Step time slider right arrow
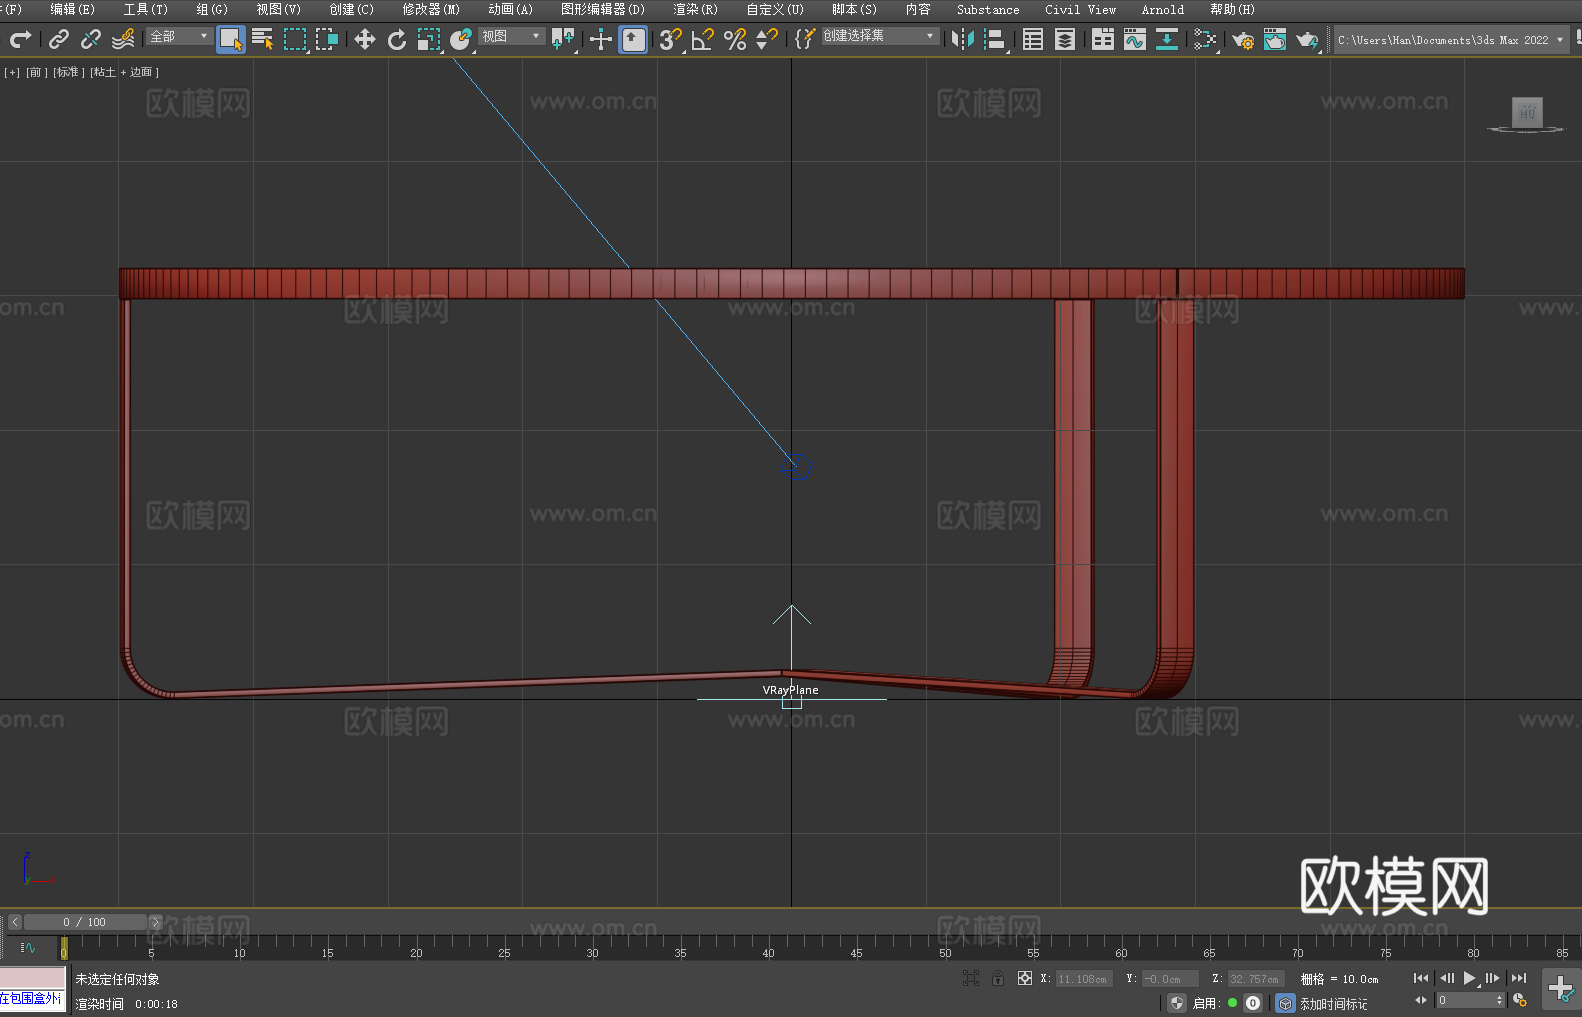This screenshot has height=1017, width=1582. (155, 922)
